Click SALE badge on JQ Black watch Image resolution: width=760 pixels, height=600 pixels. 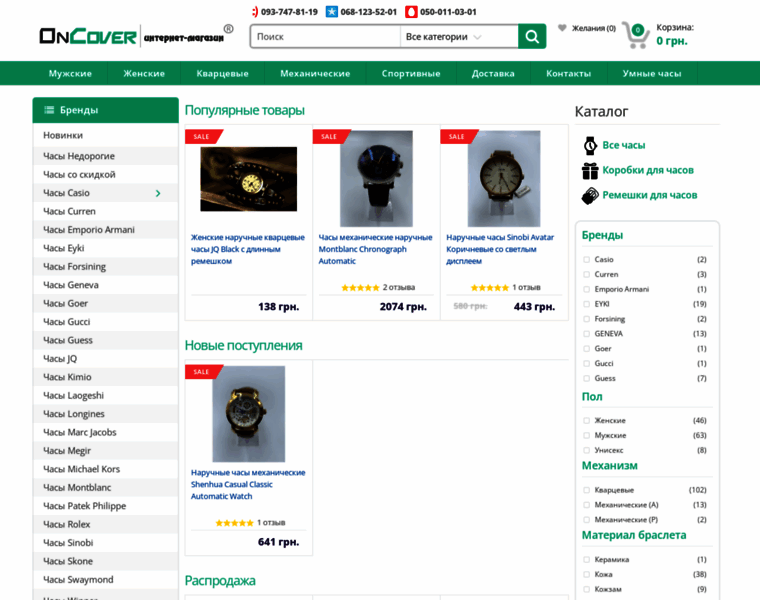coord(204,137)
